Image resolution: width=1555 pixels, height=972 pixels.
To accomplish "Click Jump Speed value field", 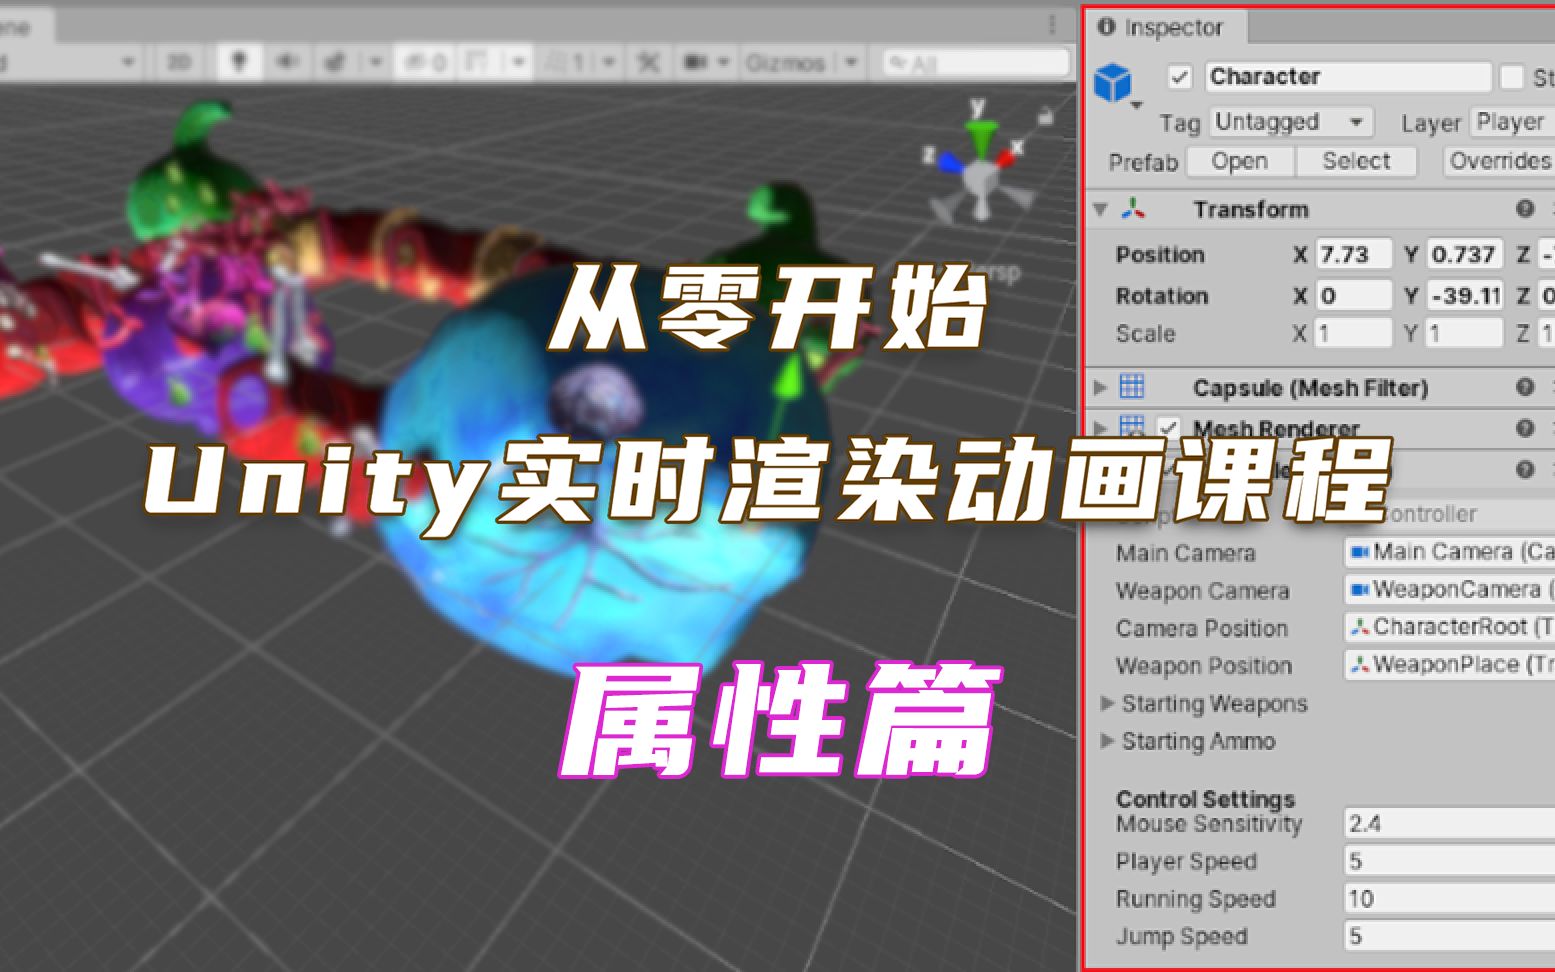I will tap(1449, 936).
